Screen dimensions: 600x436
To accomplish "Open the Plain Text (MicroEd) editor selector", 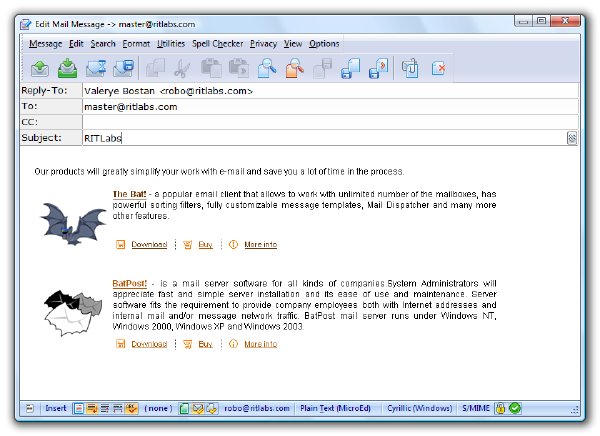I will (x=336, y=408).
